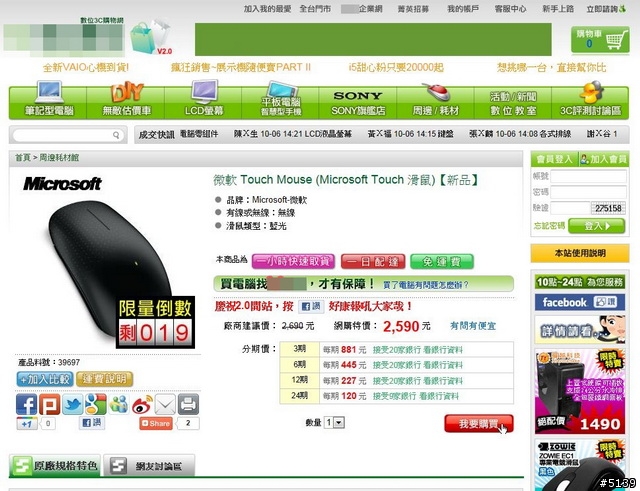Image resolution: width=640 pixels, height=491 pixels.
Task: Click 一日配達 badge
Action: (x=373, y=261)
